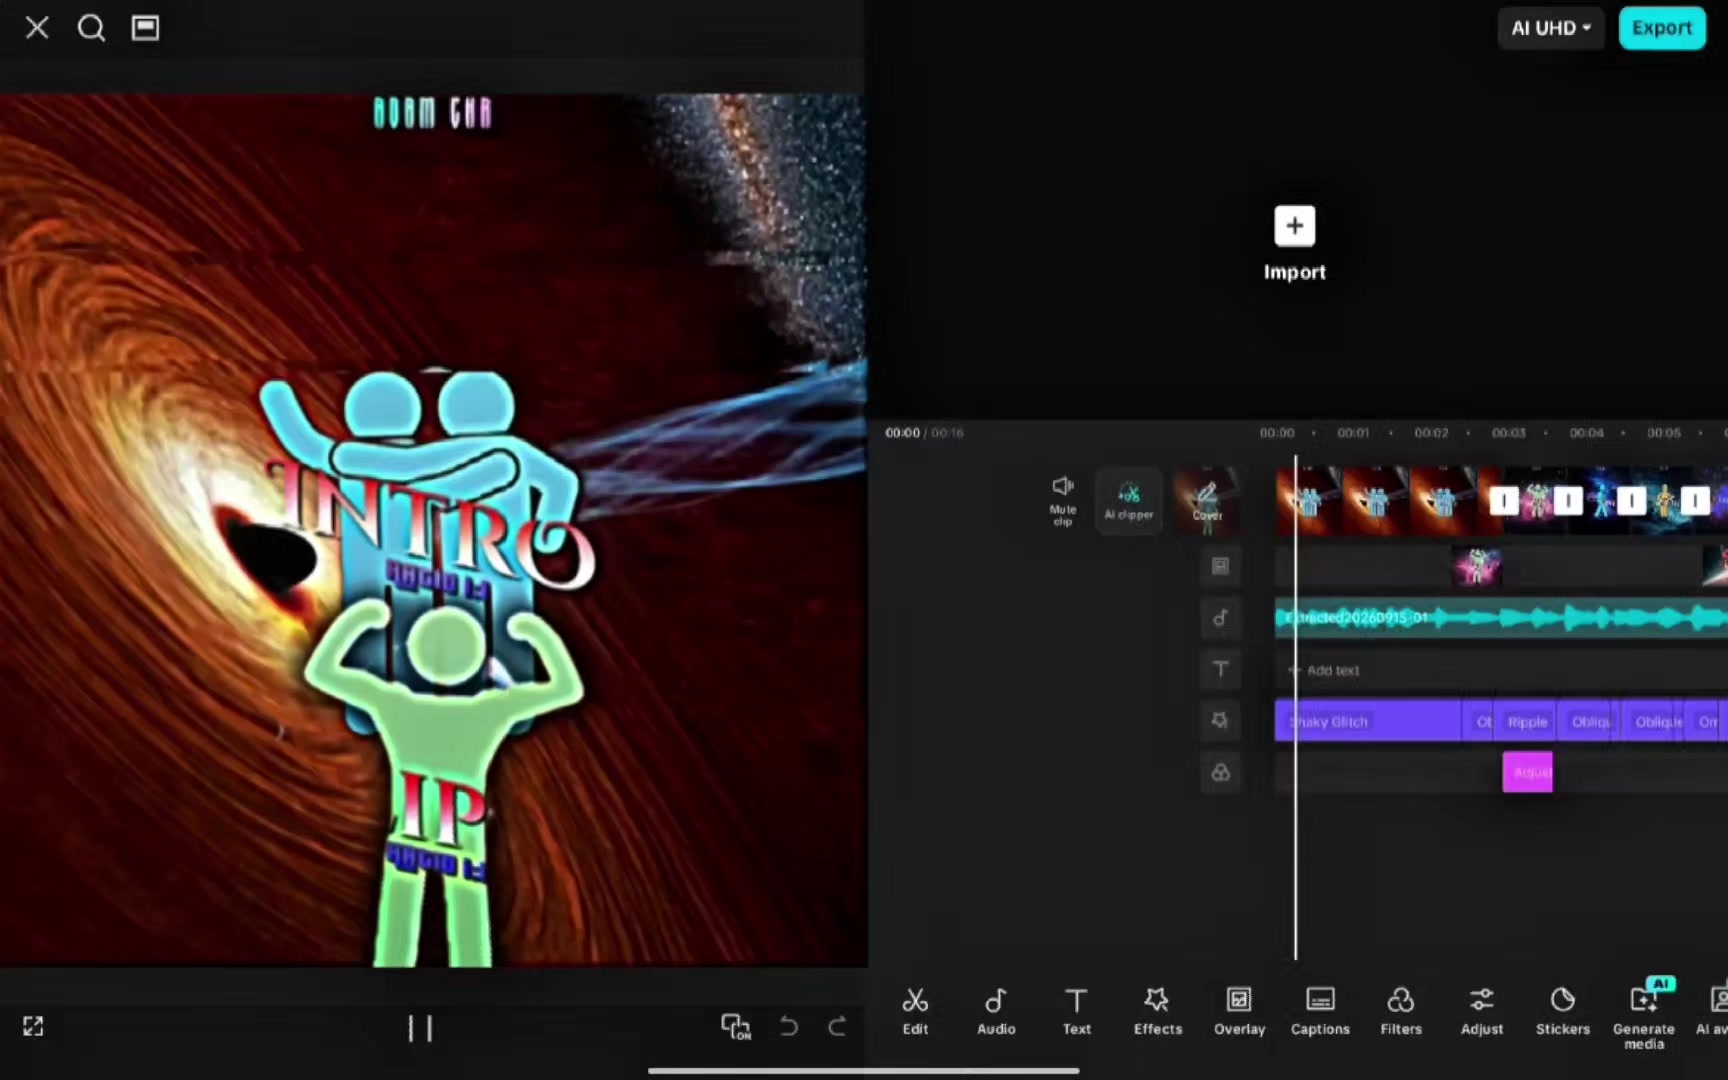Select the Shaky Glitch effect clip

[x=1367, y=721]
